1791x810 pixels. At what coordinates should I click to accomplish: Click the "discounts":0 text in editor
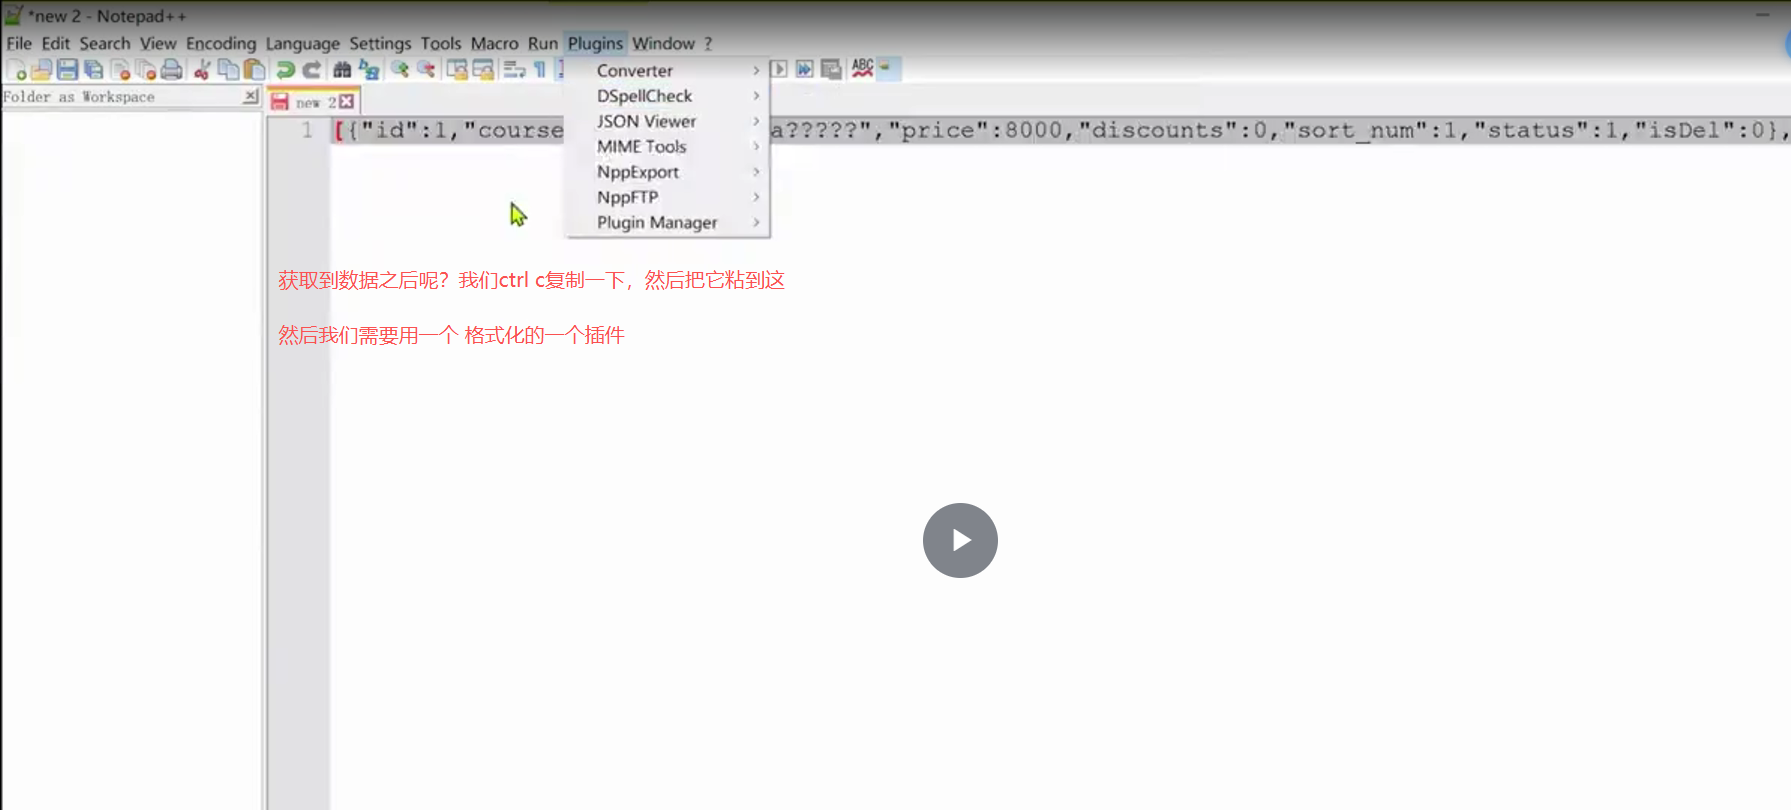coord(1172,130)
